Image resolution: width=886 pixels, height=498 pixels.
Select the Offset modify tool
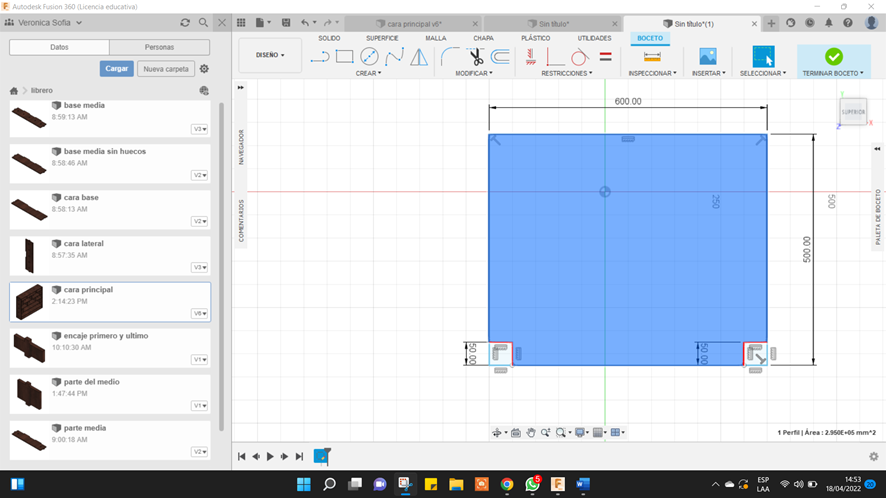500,57
